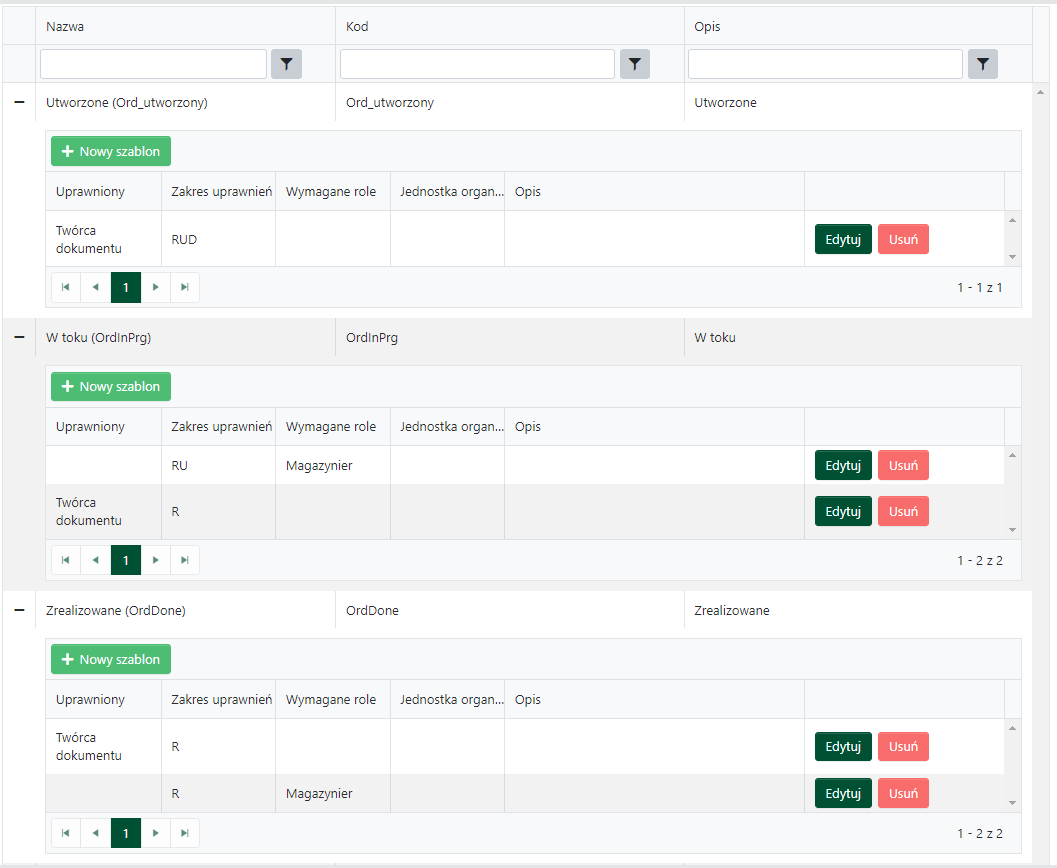Go to last page in Zrealizowane pager
The height and width of the screenshot is (868, 1057).
(x=185, y=833)
